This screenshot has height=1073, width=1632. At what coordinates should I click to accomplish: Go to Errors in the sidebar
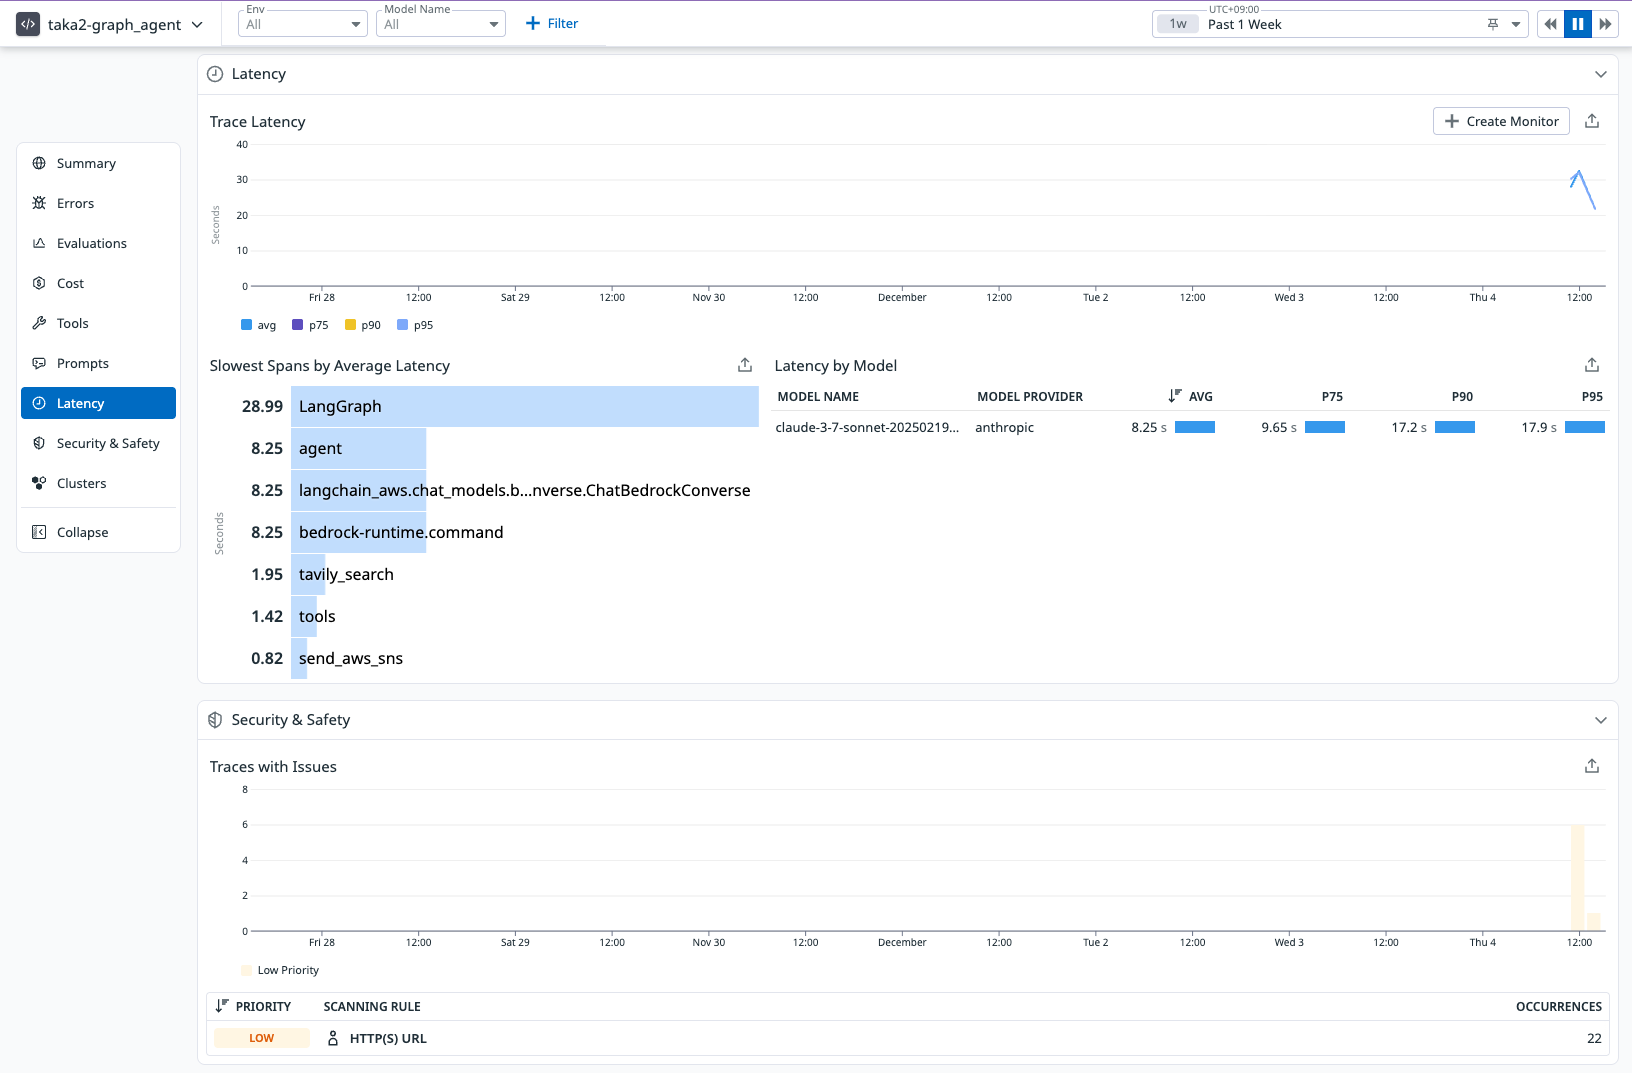point(98,203)
